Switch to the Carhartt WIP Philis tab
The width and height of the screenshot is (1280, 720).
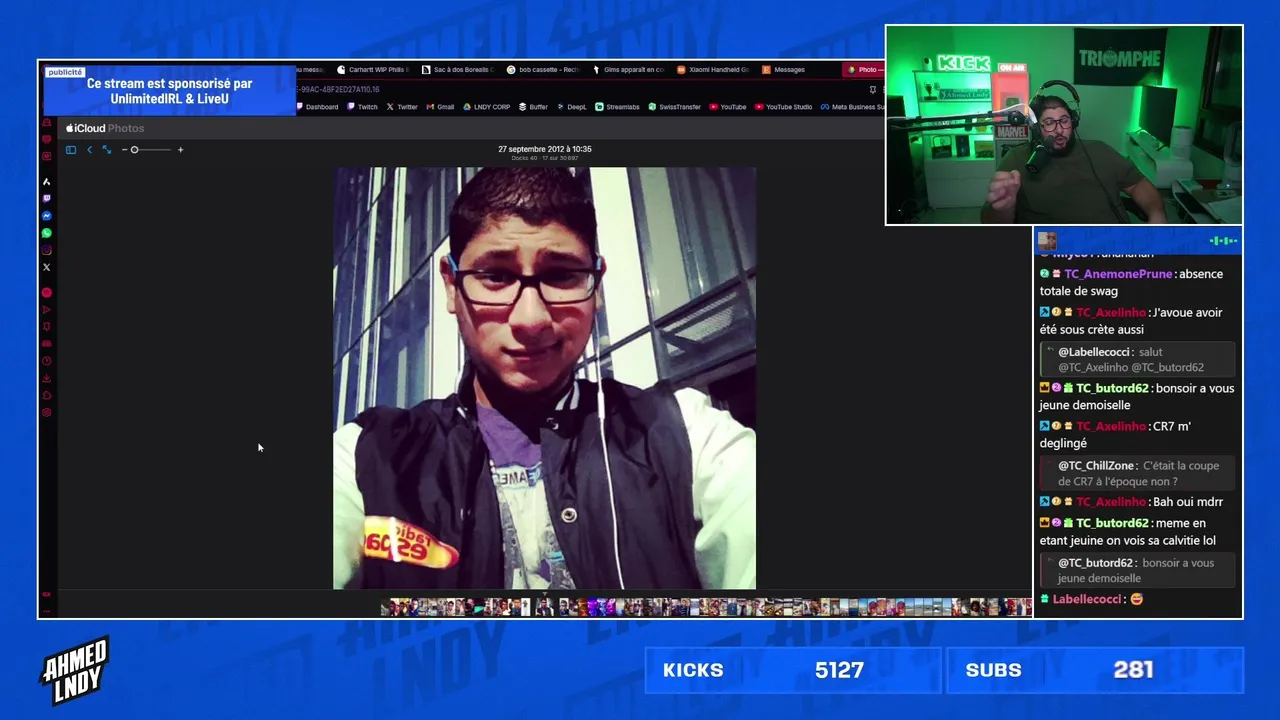click(x=373, y=70)
